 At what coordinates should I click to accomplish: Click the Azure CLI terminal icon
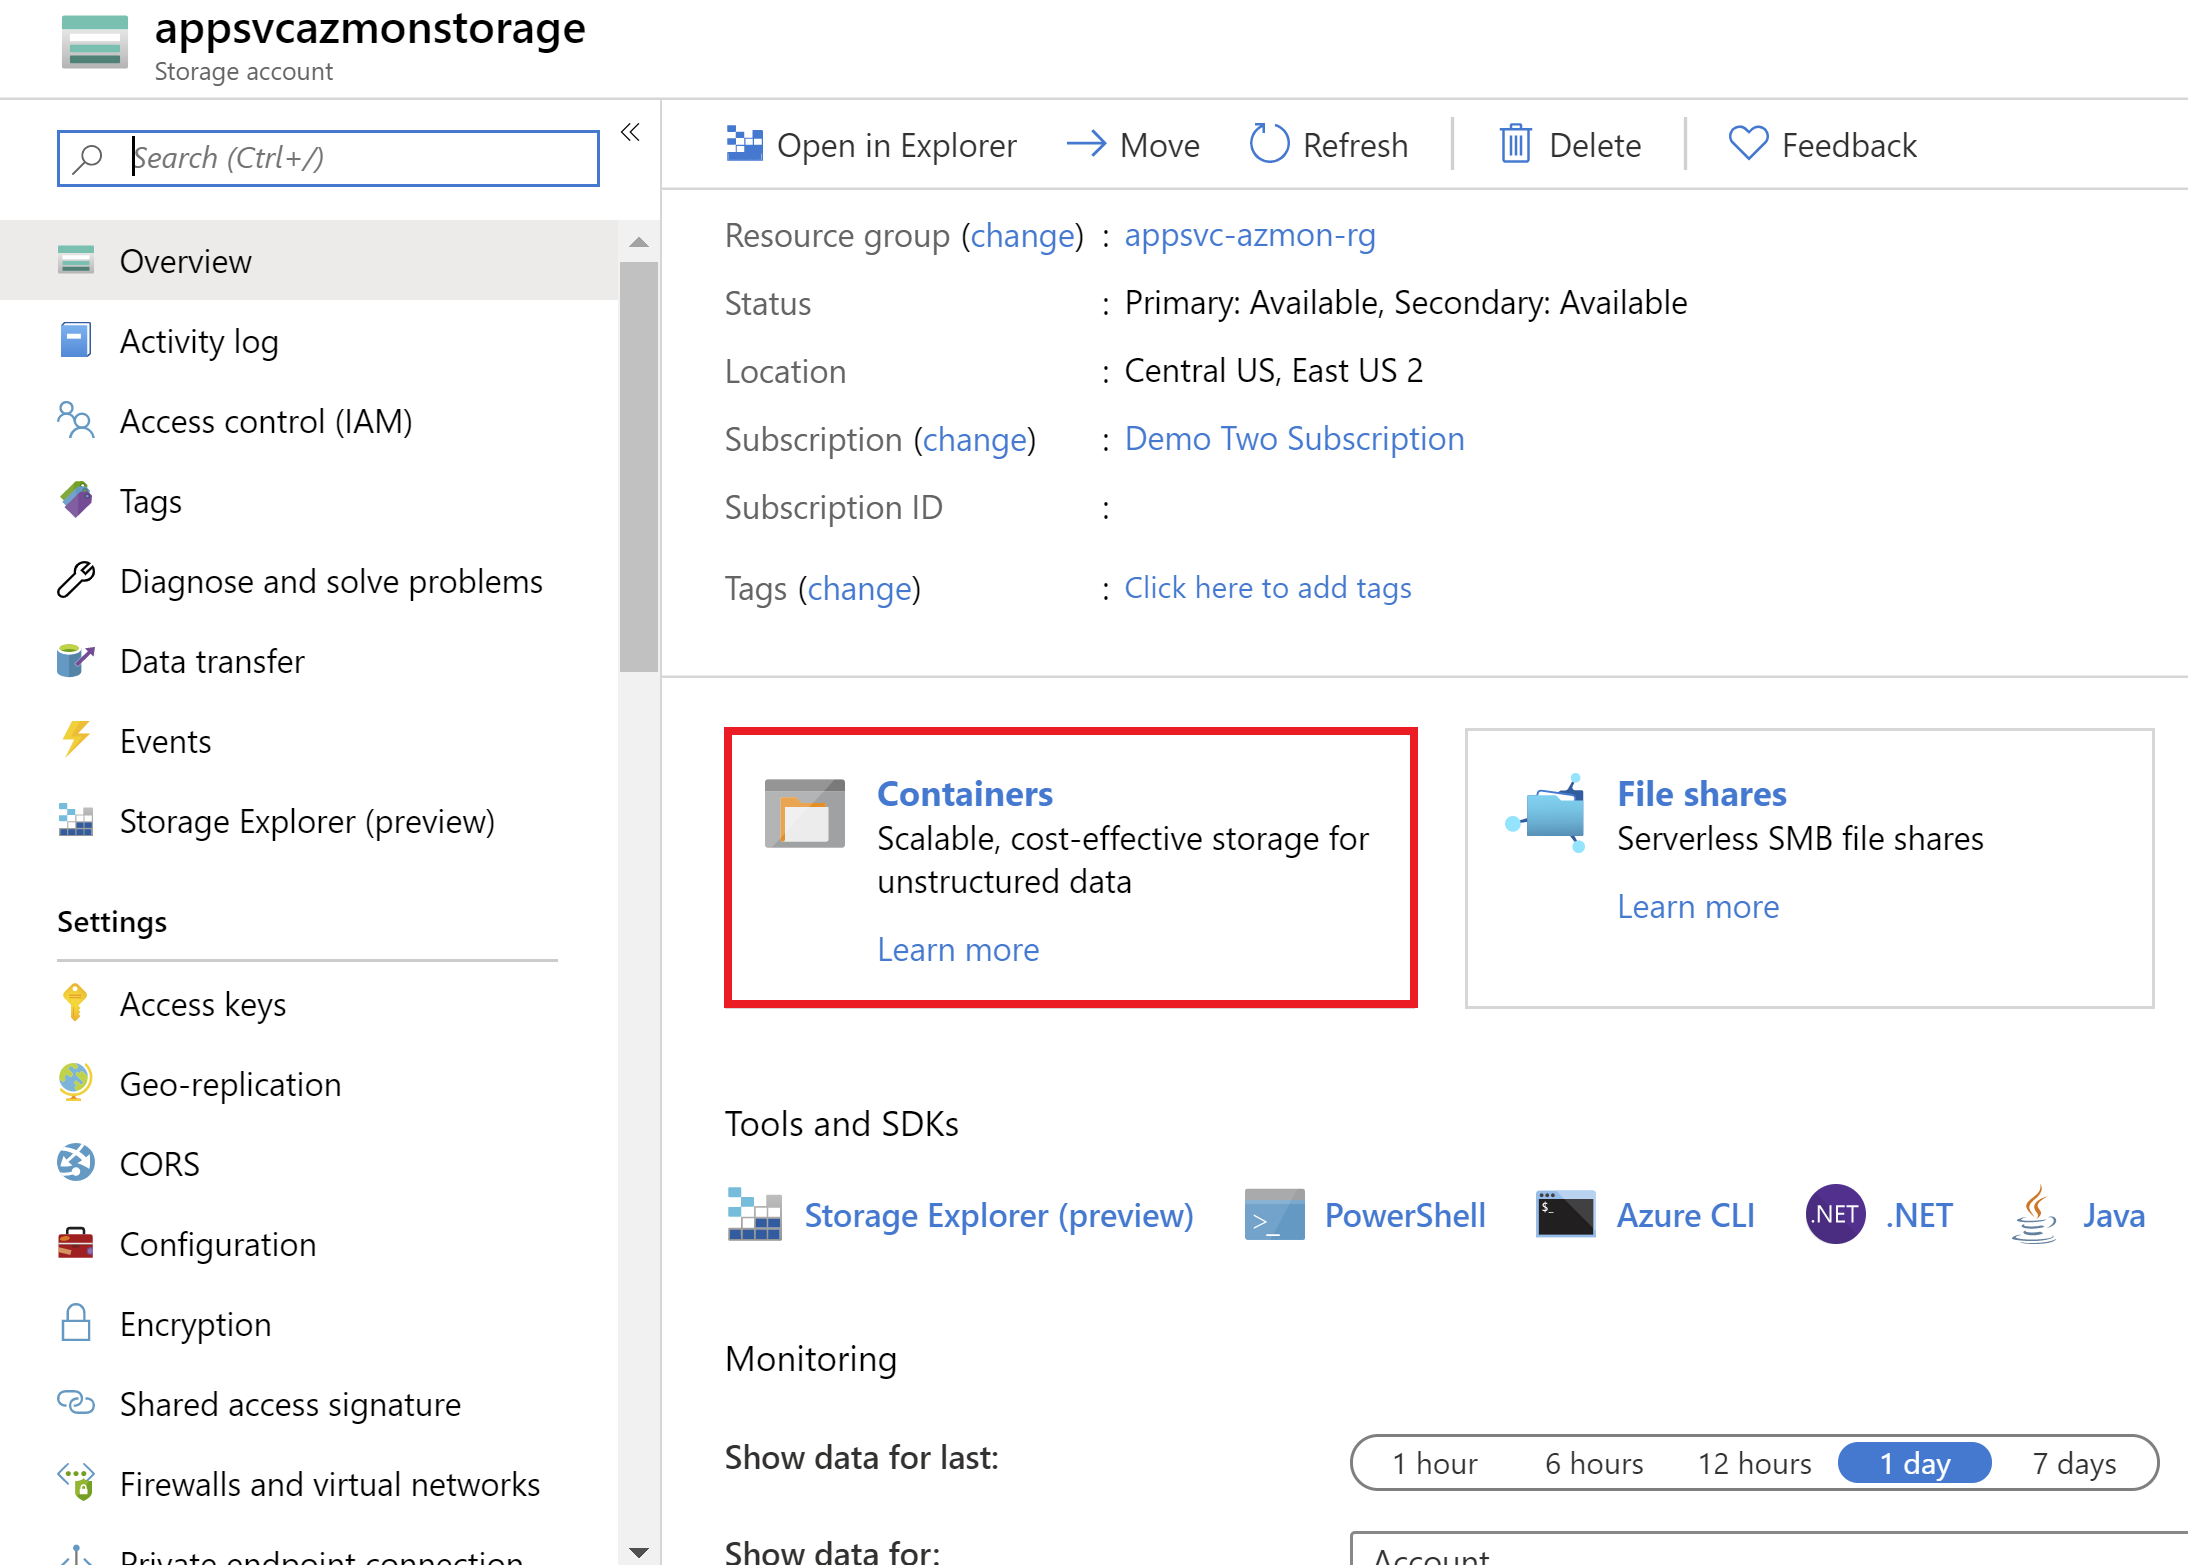[1565, 1215]
